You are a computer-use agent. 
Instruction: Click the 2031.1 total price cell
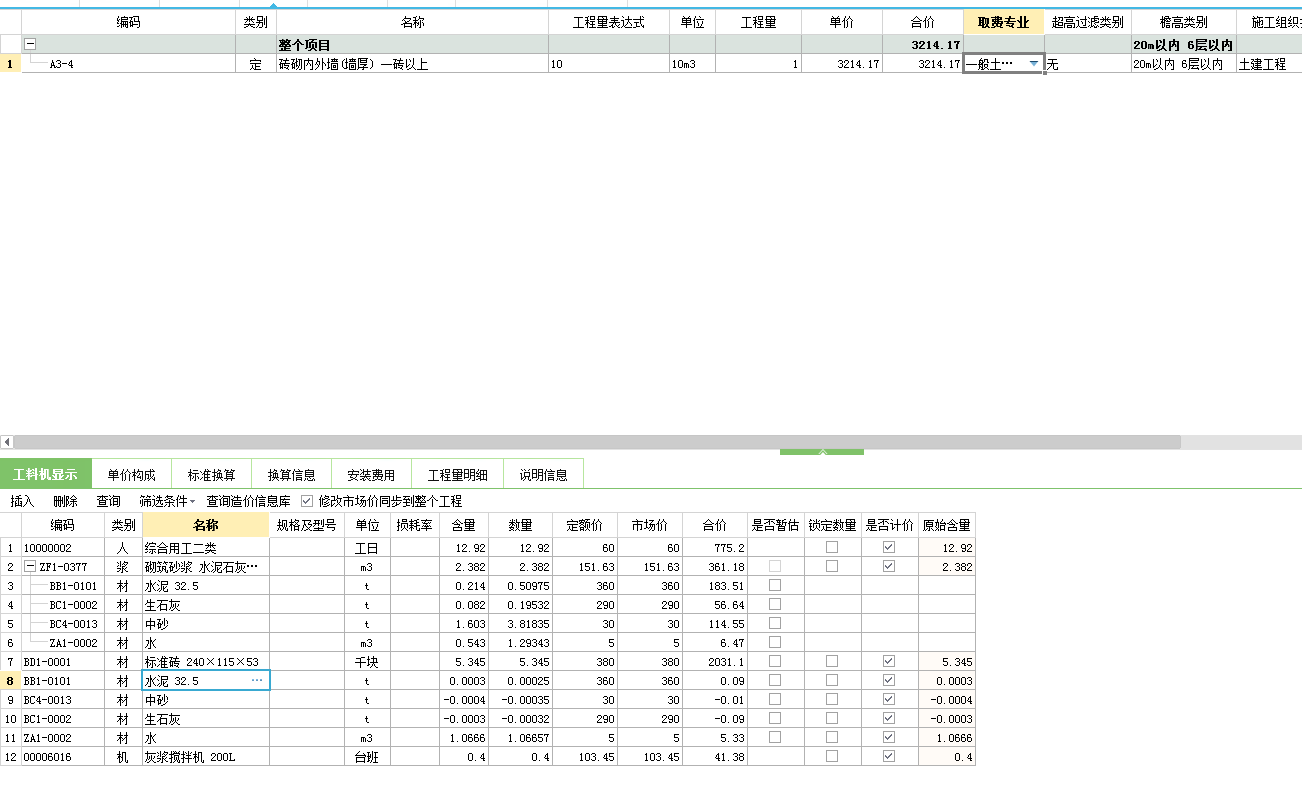coord(715,662)
